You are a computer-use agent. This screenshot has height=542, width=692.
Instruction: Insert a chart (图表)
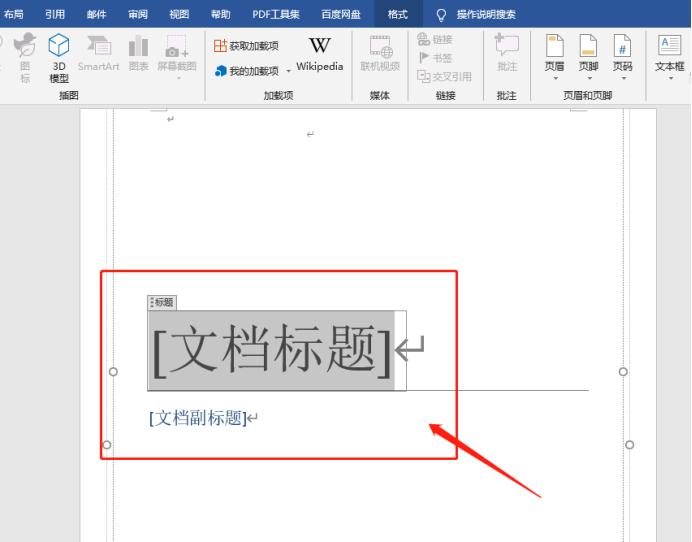click(139, 53)
